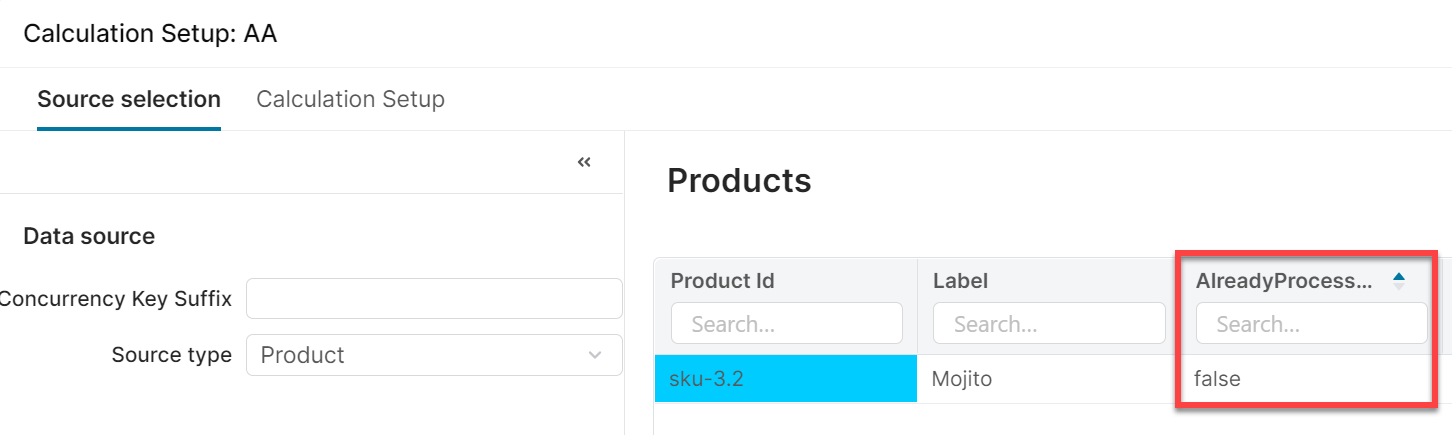This screenshot has width=1452, height=435.
Task: Click the Label column search field
Action: tap(1048, 324)
